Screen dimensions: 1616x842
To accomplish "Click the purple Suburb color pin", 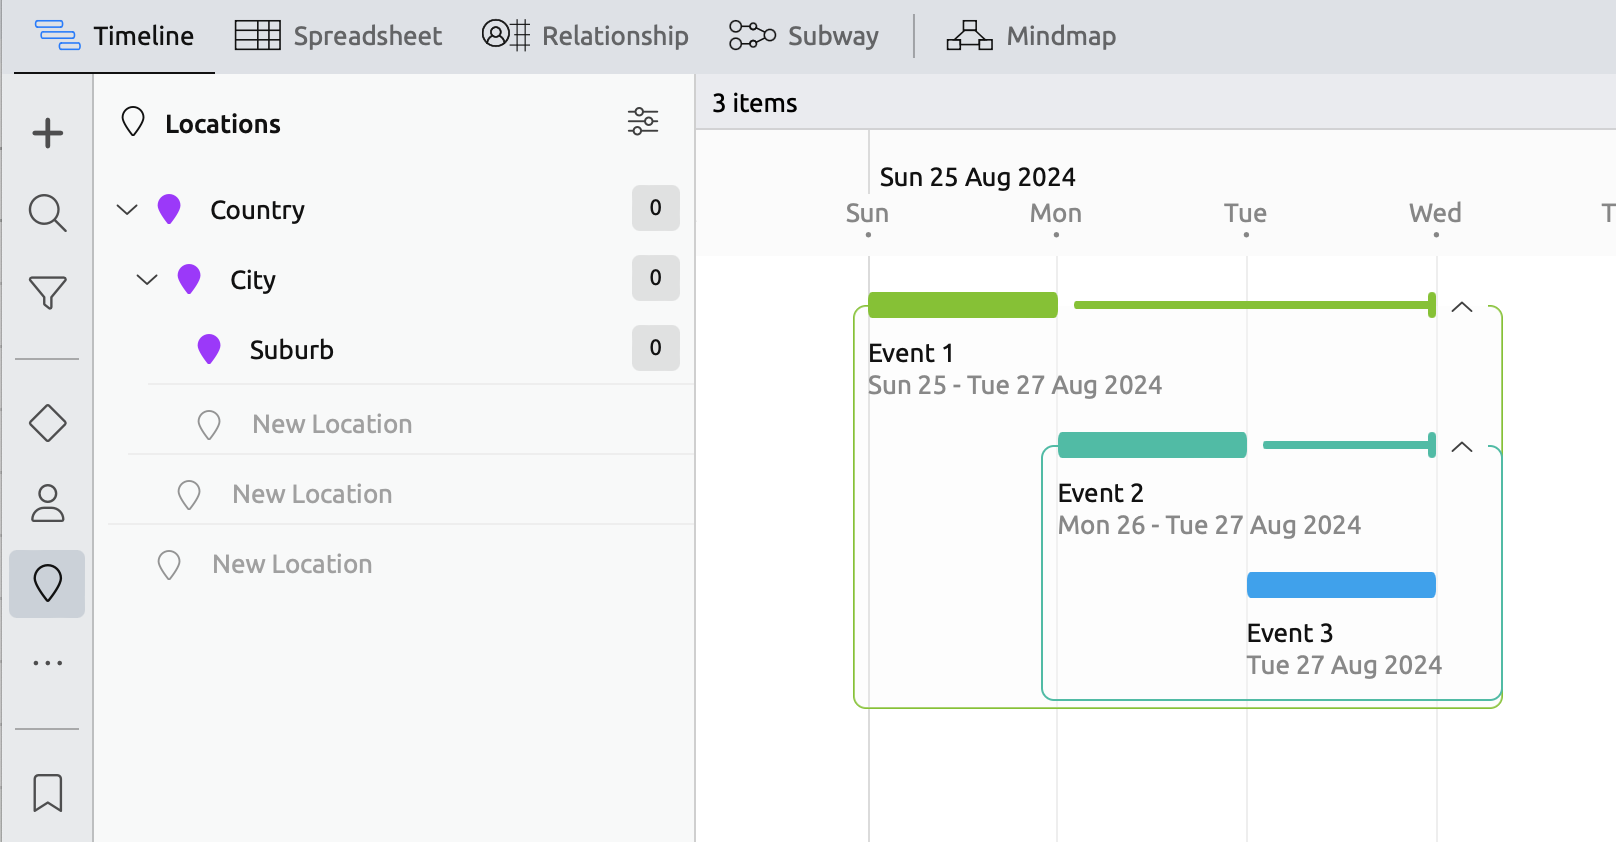I will [209, 349].
